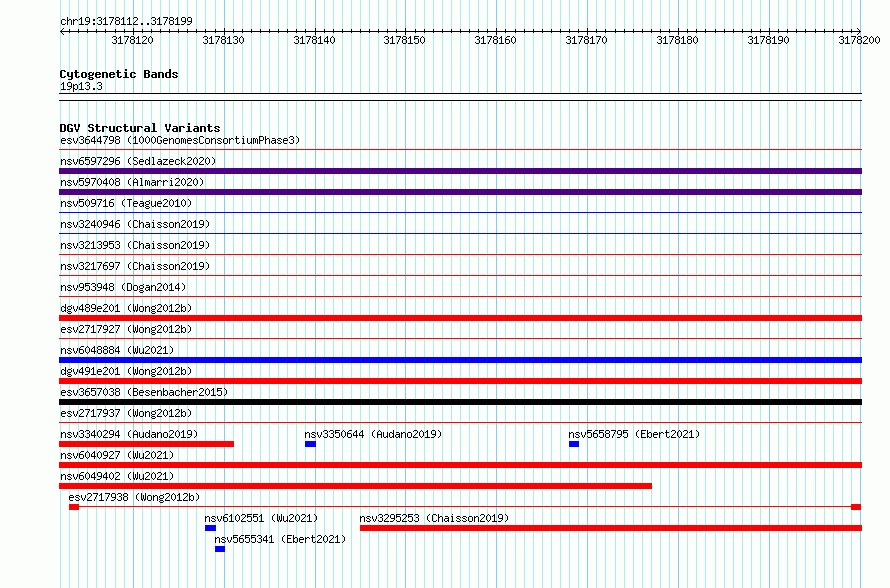Select the red nsv3340294 Audano2019 bar

146,444
